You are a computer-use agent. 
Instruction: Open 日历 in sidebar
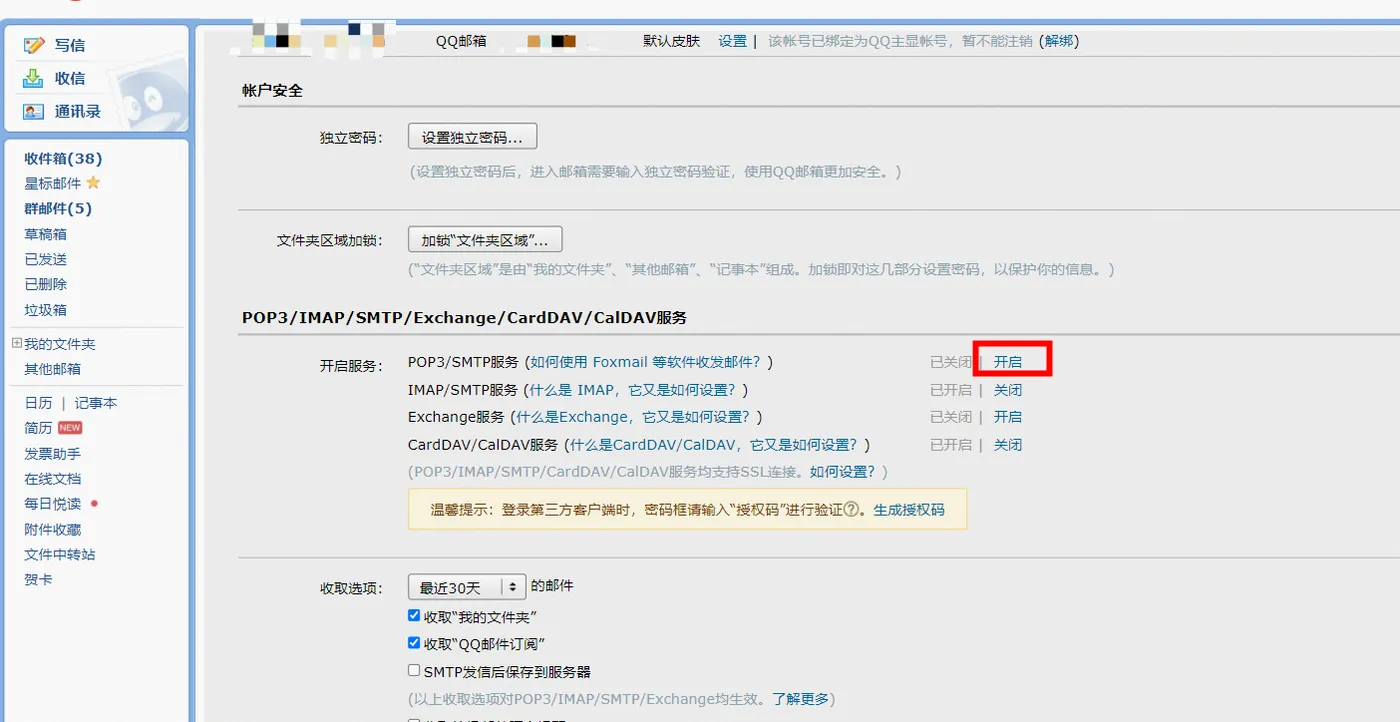[x=38, y=403]
